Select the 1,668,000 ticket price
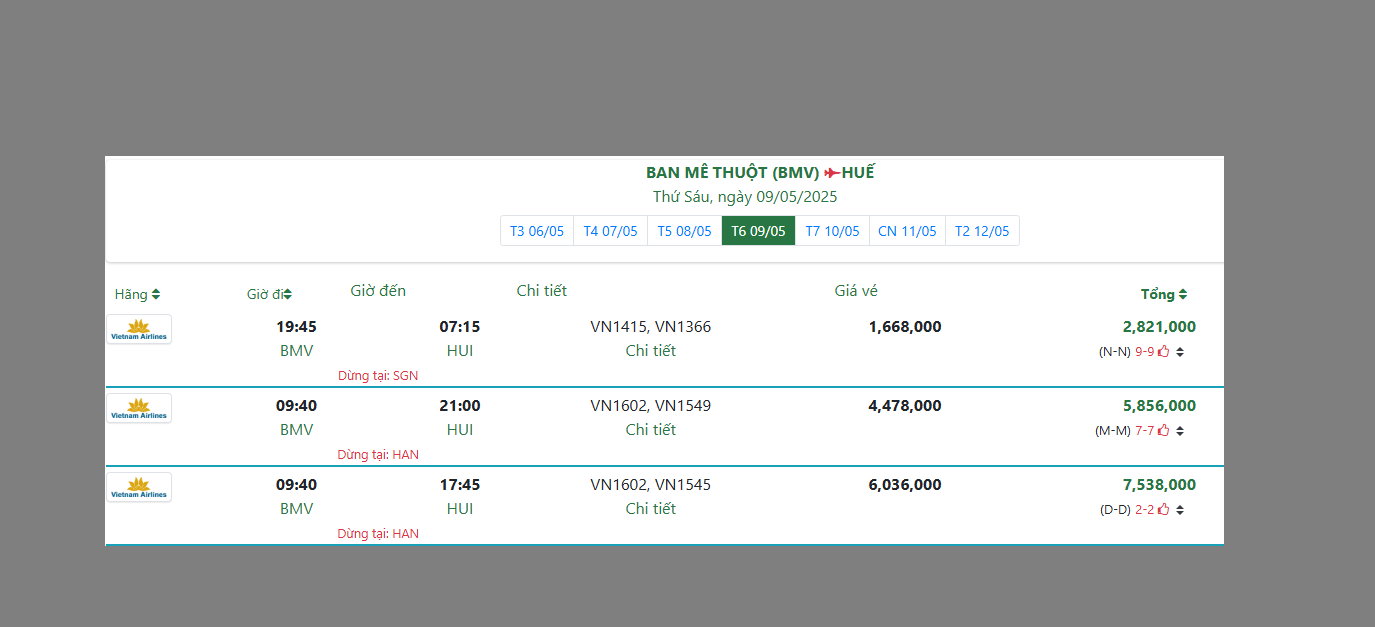The image size is (1375, 627). pyautogui.click(x=904, y=327)
